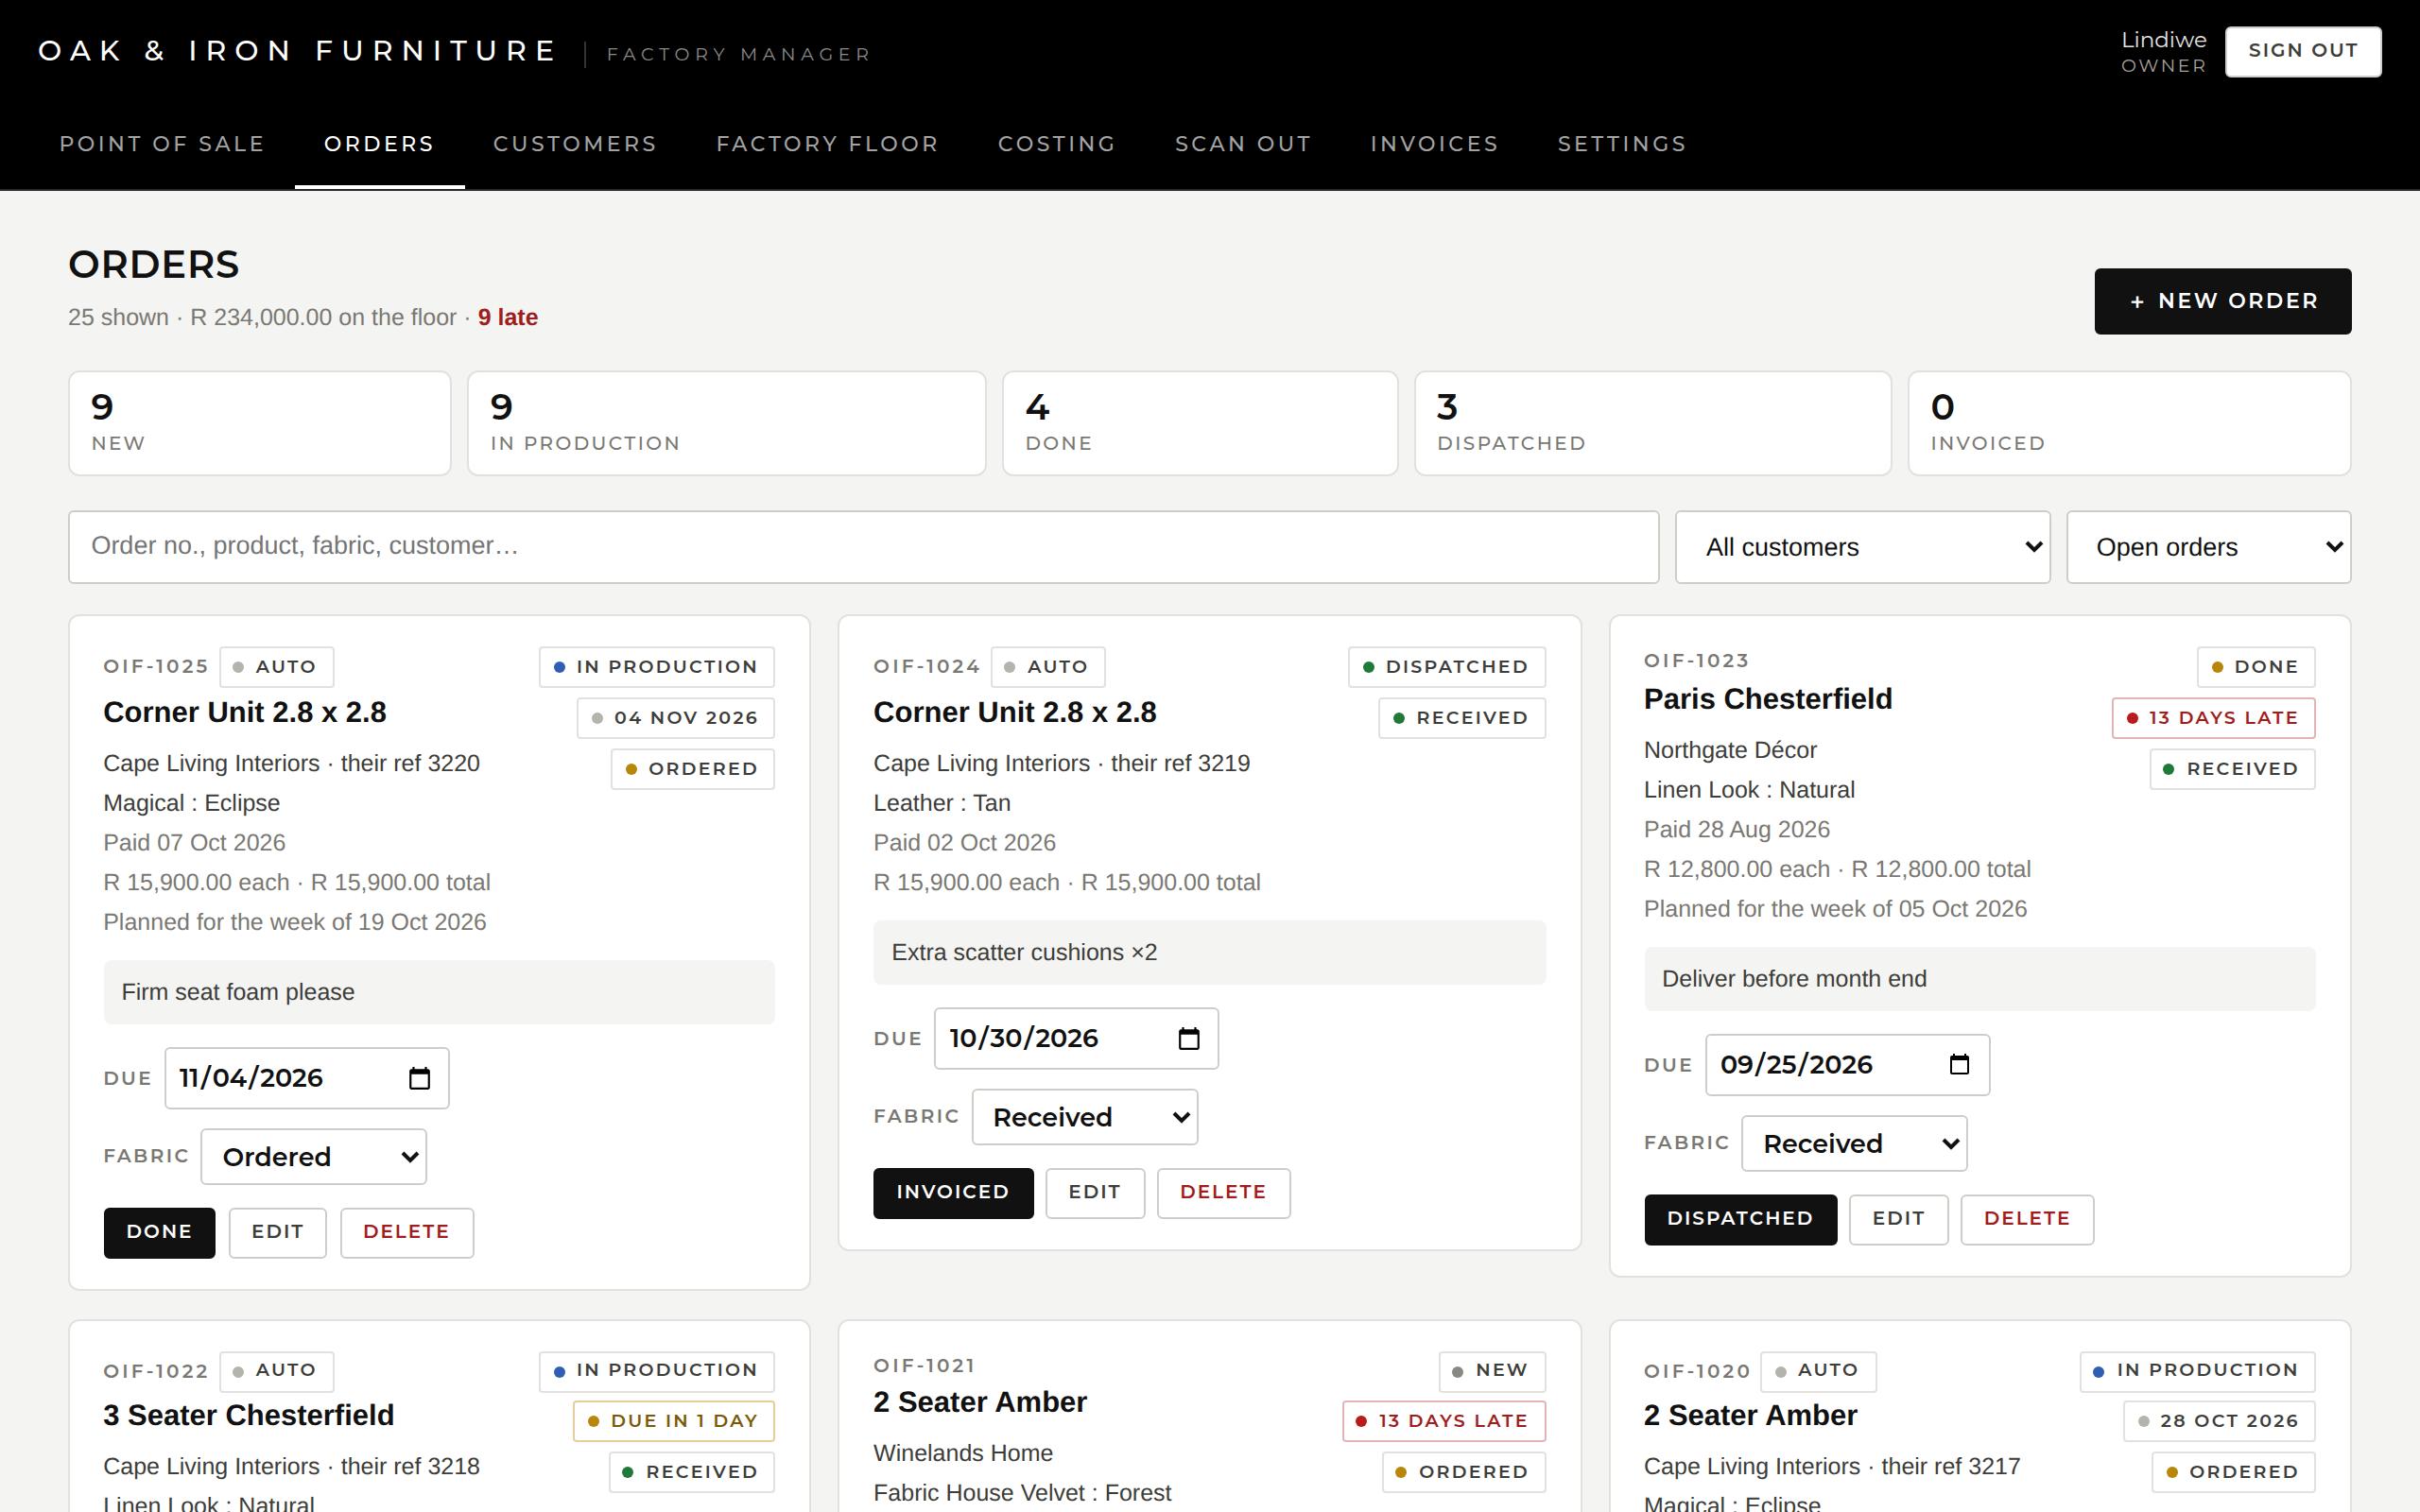Image resolution: width=2420 pixels, height=1512 pixels.
Task: Open calendar picker for OIF-1023 due date
Action: coord(1959,1064)
